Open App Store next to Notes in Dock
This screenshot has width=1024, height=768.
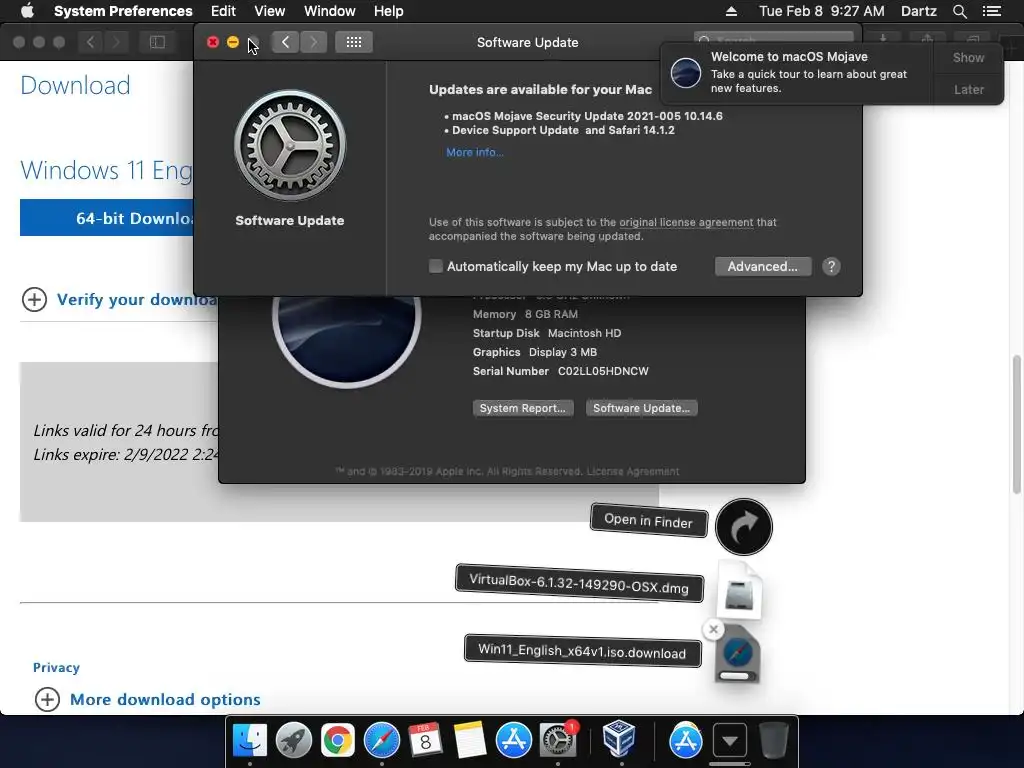tap(513, 740)
